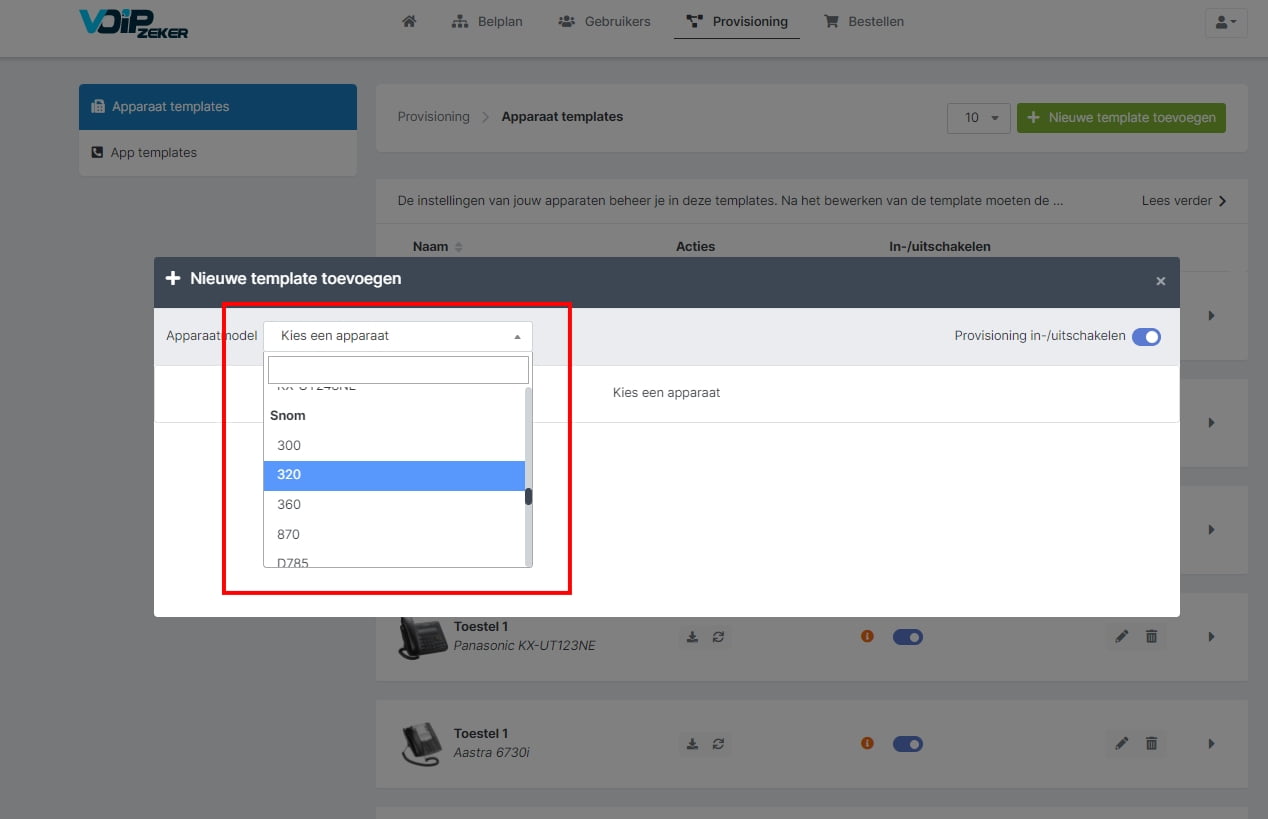The image size is (1268, 819).
Task: Select Snom 870 from the list
Action: click(394, 535)
